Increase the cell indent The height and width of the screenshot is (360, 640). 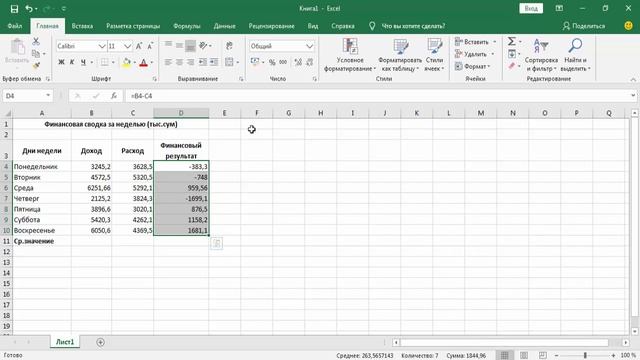coord(214,62)
